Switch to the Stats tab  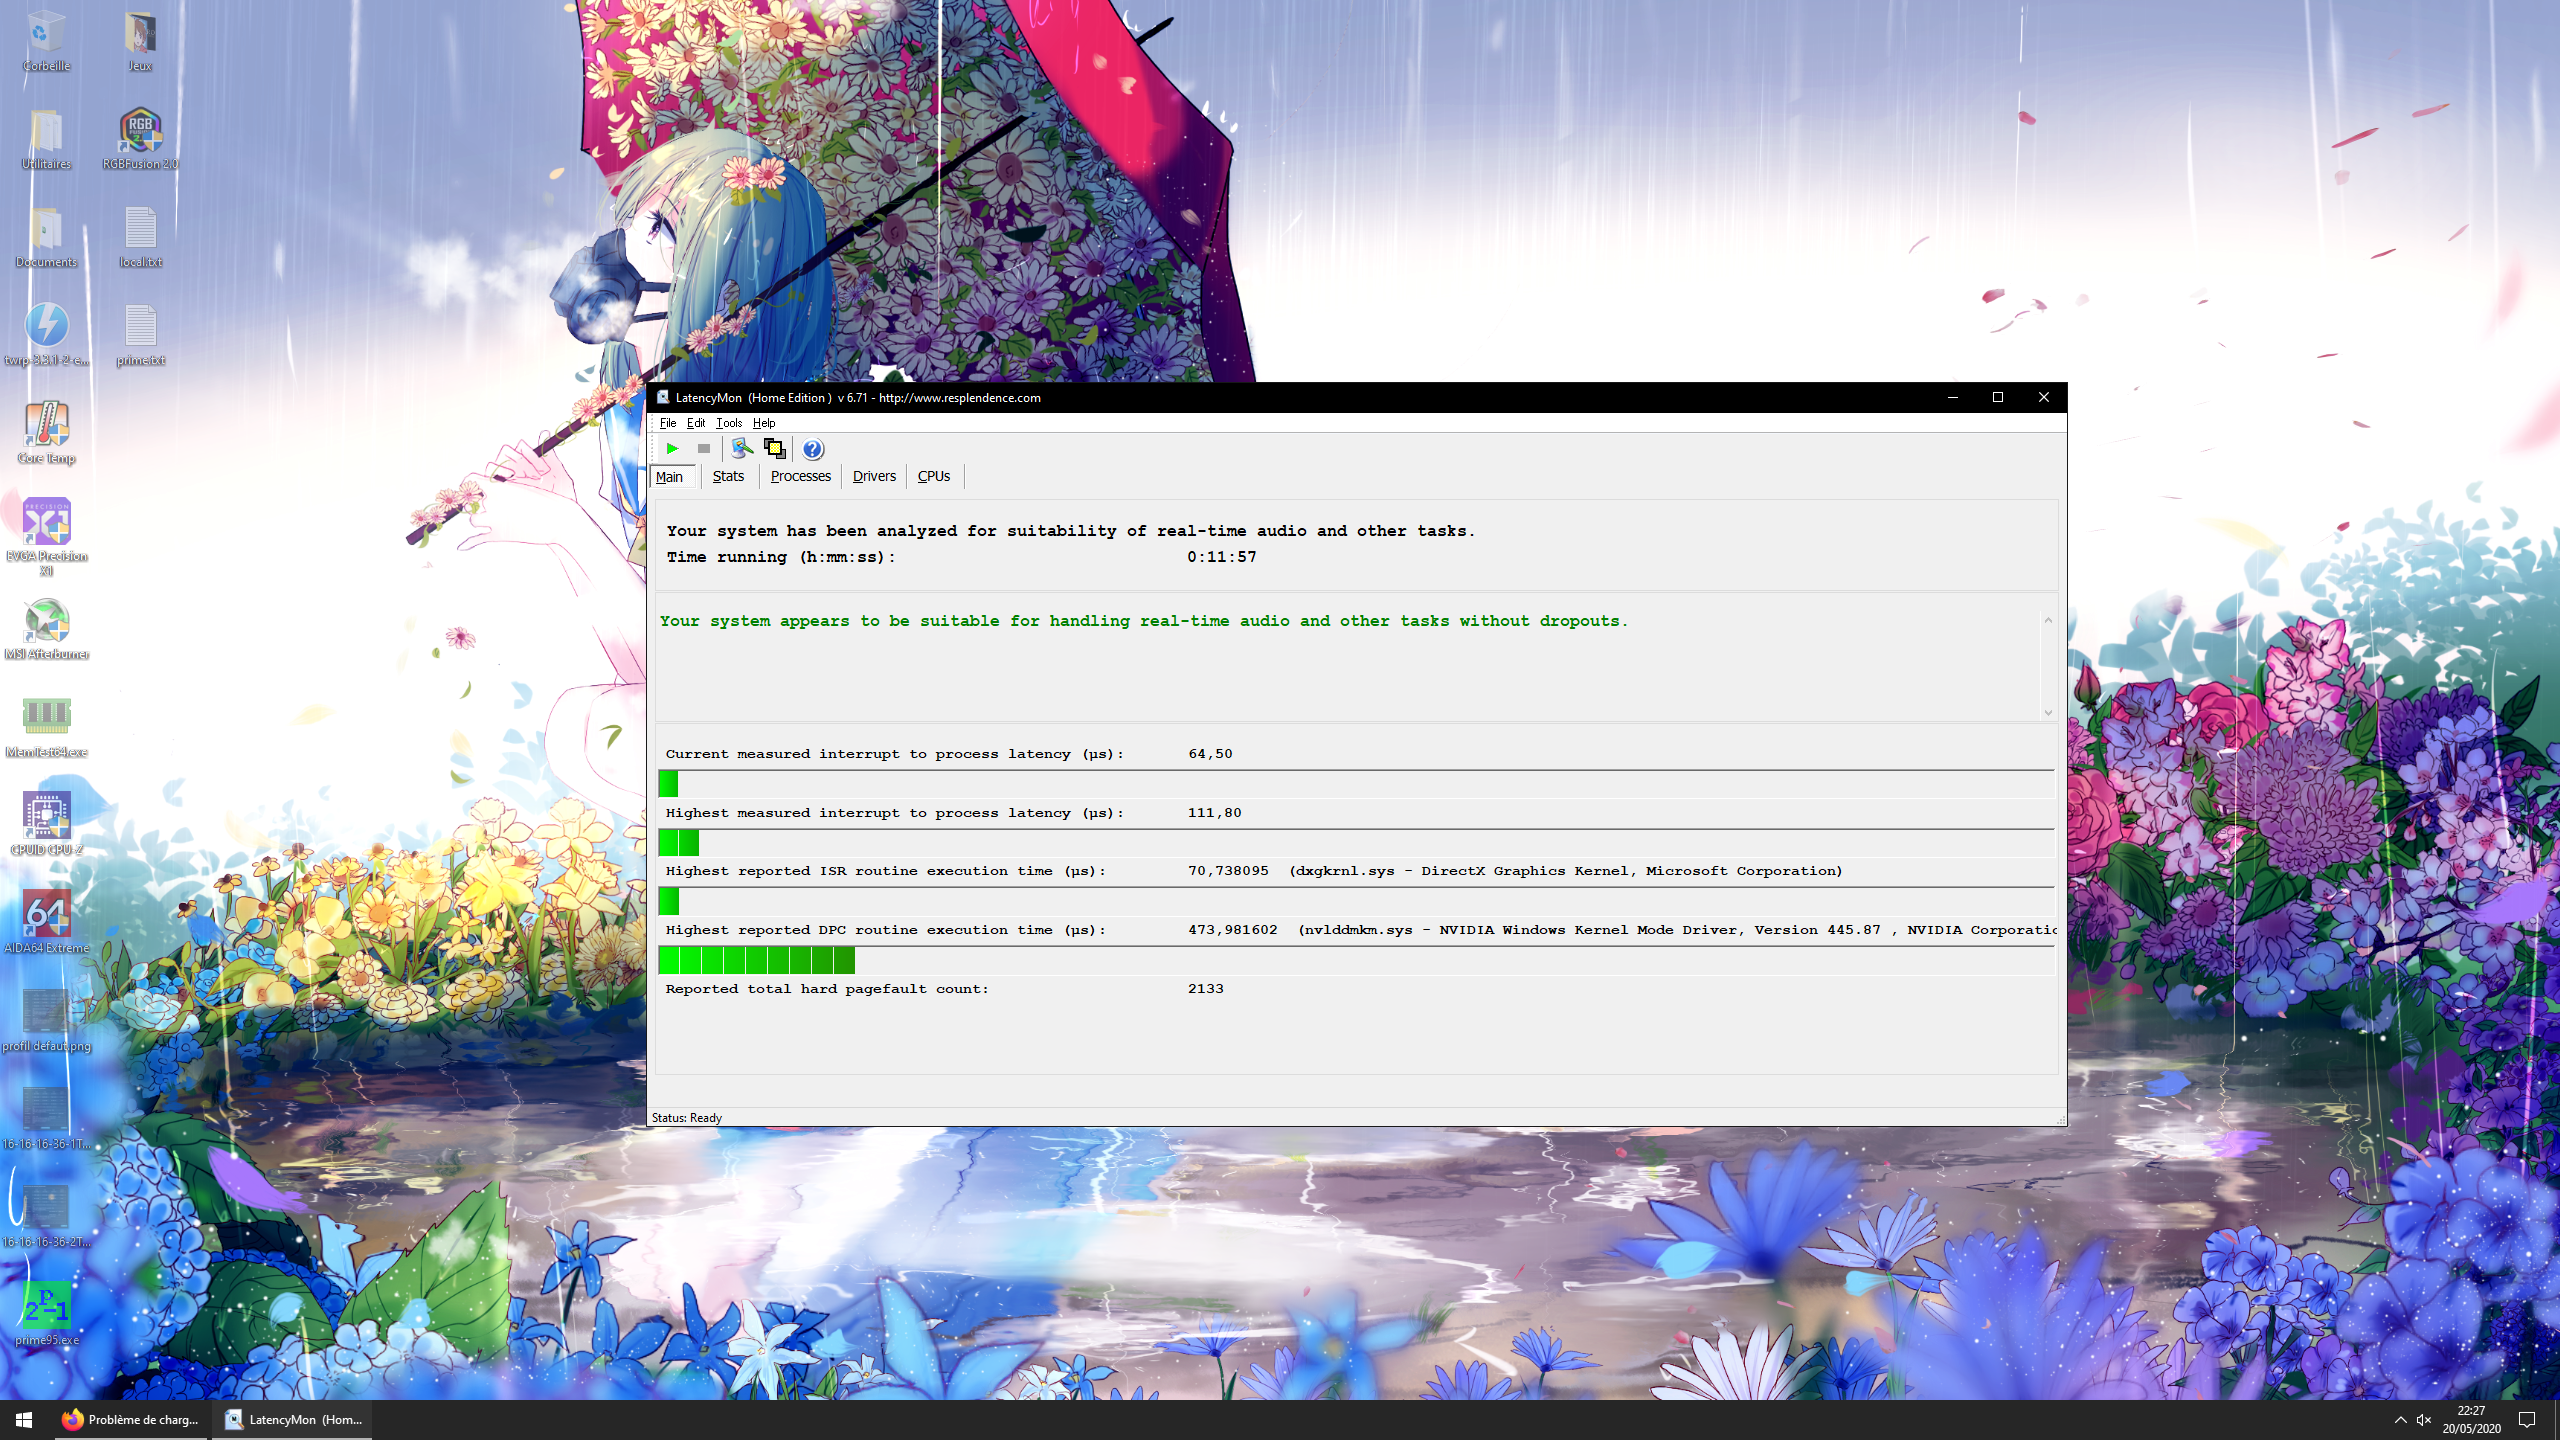pos(728,476)
